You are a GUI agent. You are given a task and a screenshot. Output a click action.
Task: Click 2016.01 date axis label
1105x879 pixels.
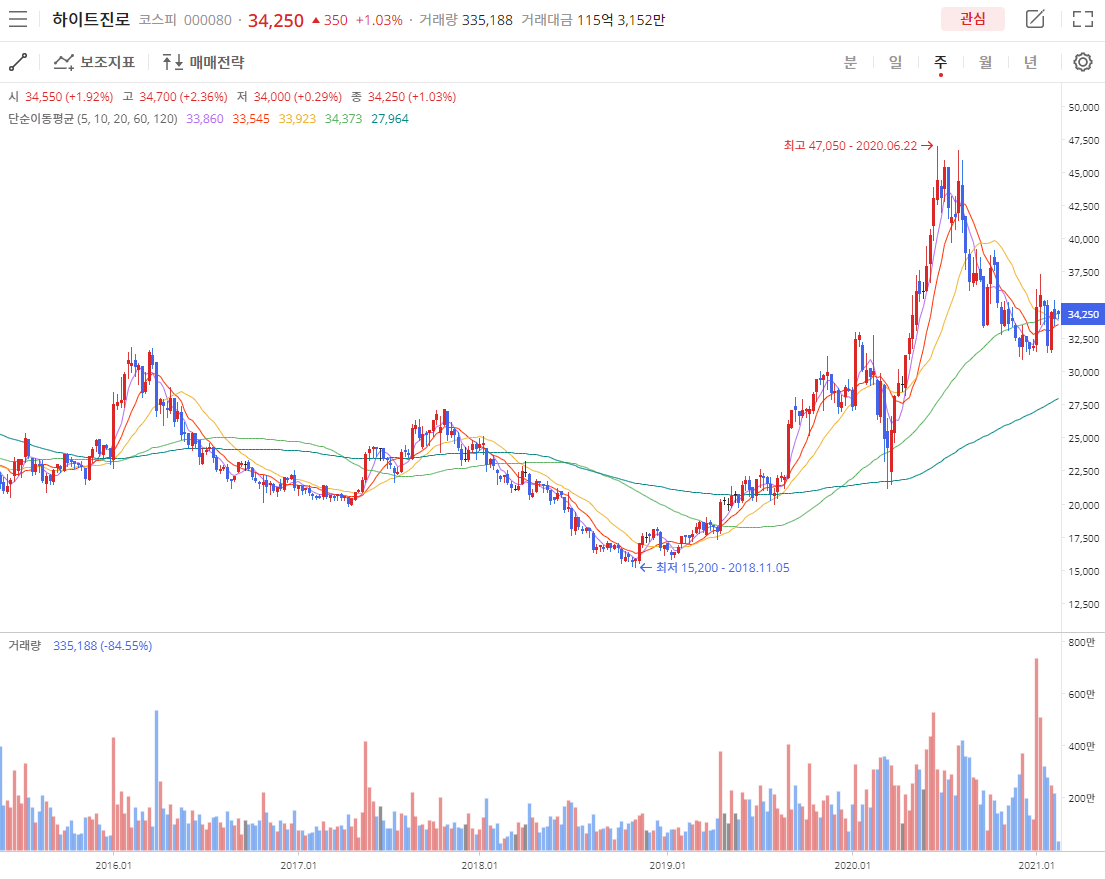[113, 865]
